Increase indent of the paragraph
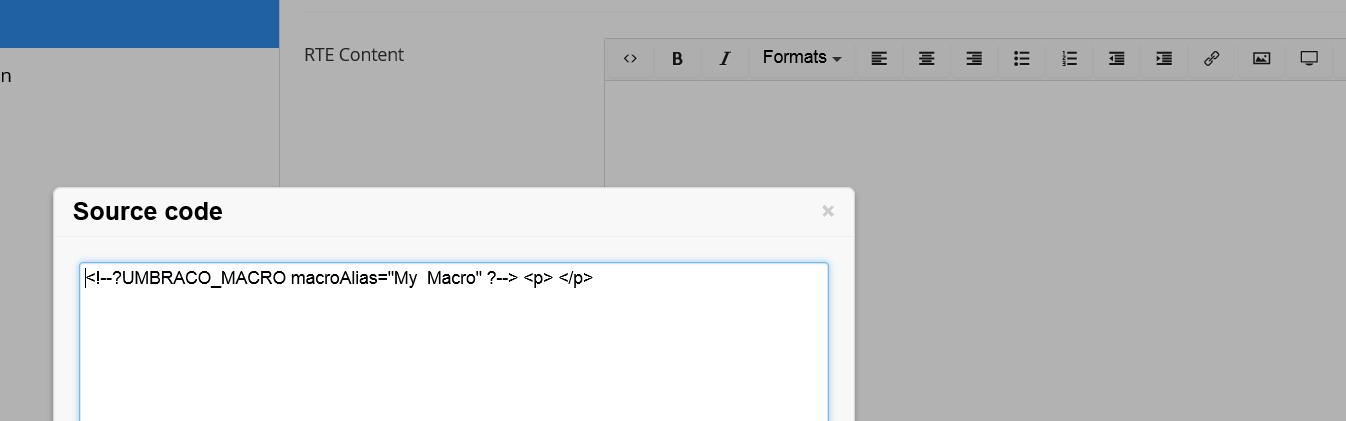This screenshot has height=421, width=1346. [x=1164, y=58]
